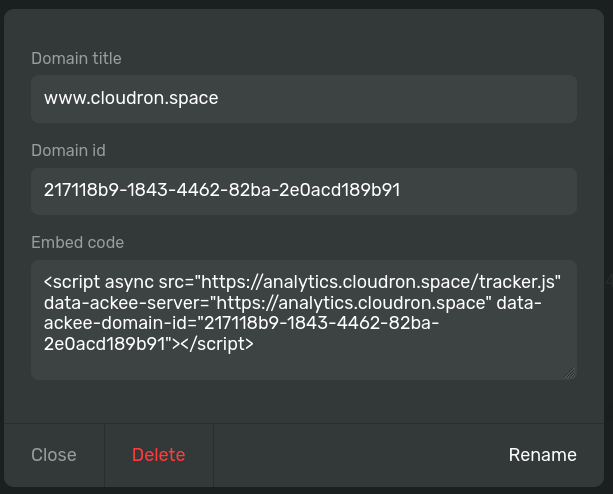Click Rename to save the domain title
The height and width of the screenshot is (494, 613).
tap(542, 455)
